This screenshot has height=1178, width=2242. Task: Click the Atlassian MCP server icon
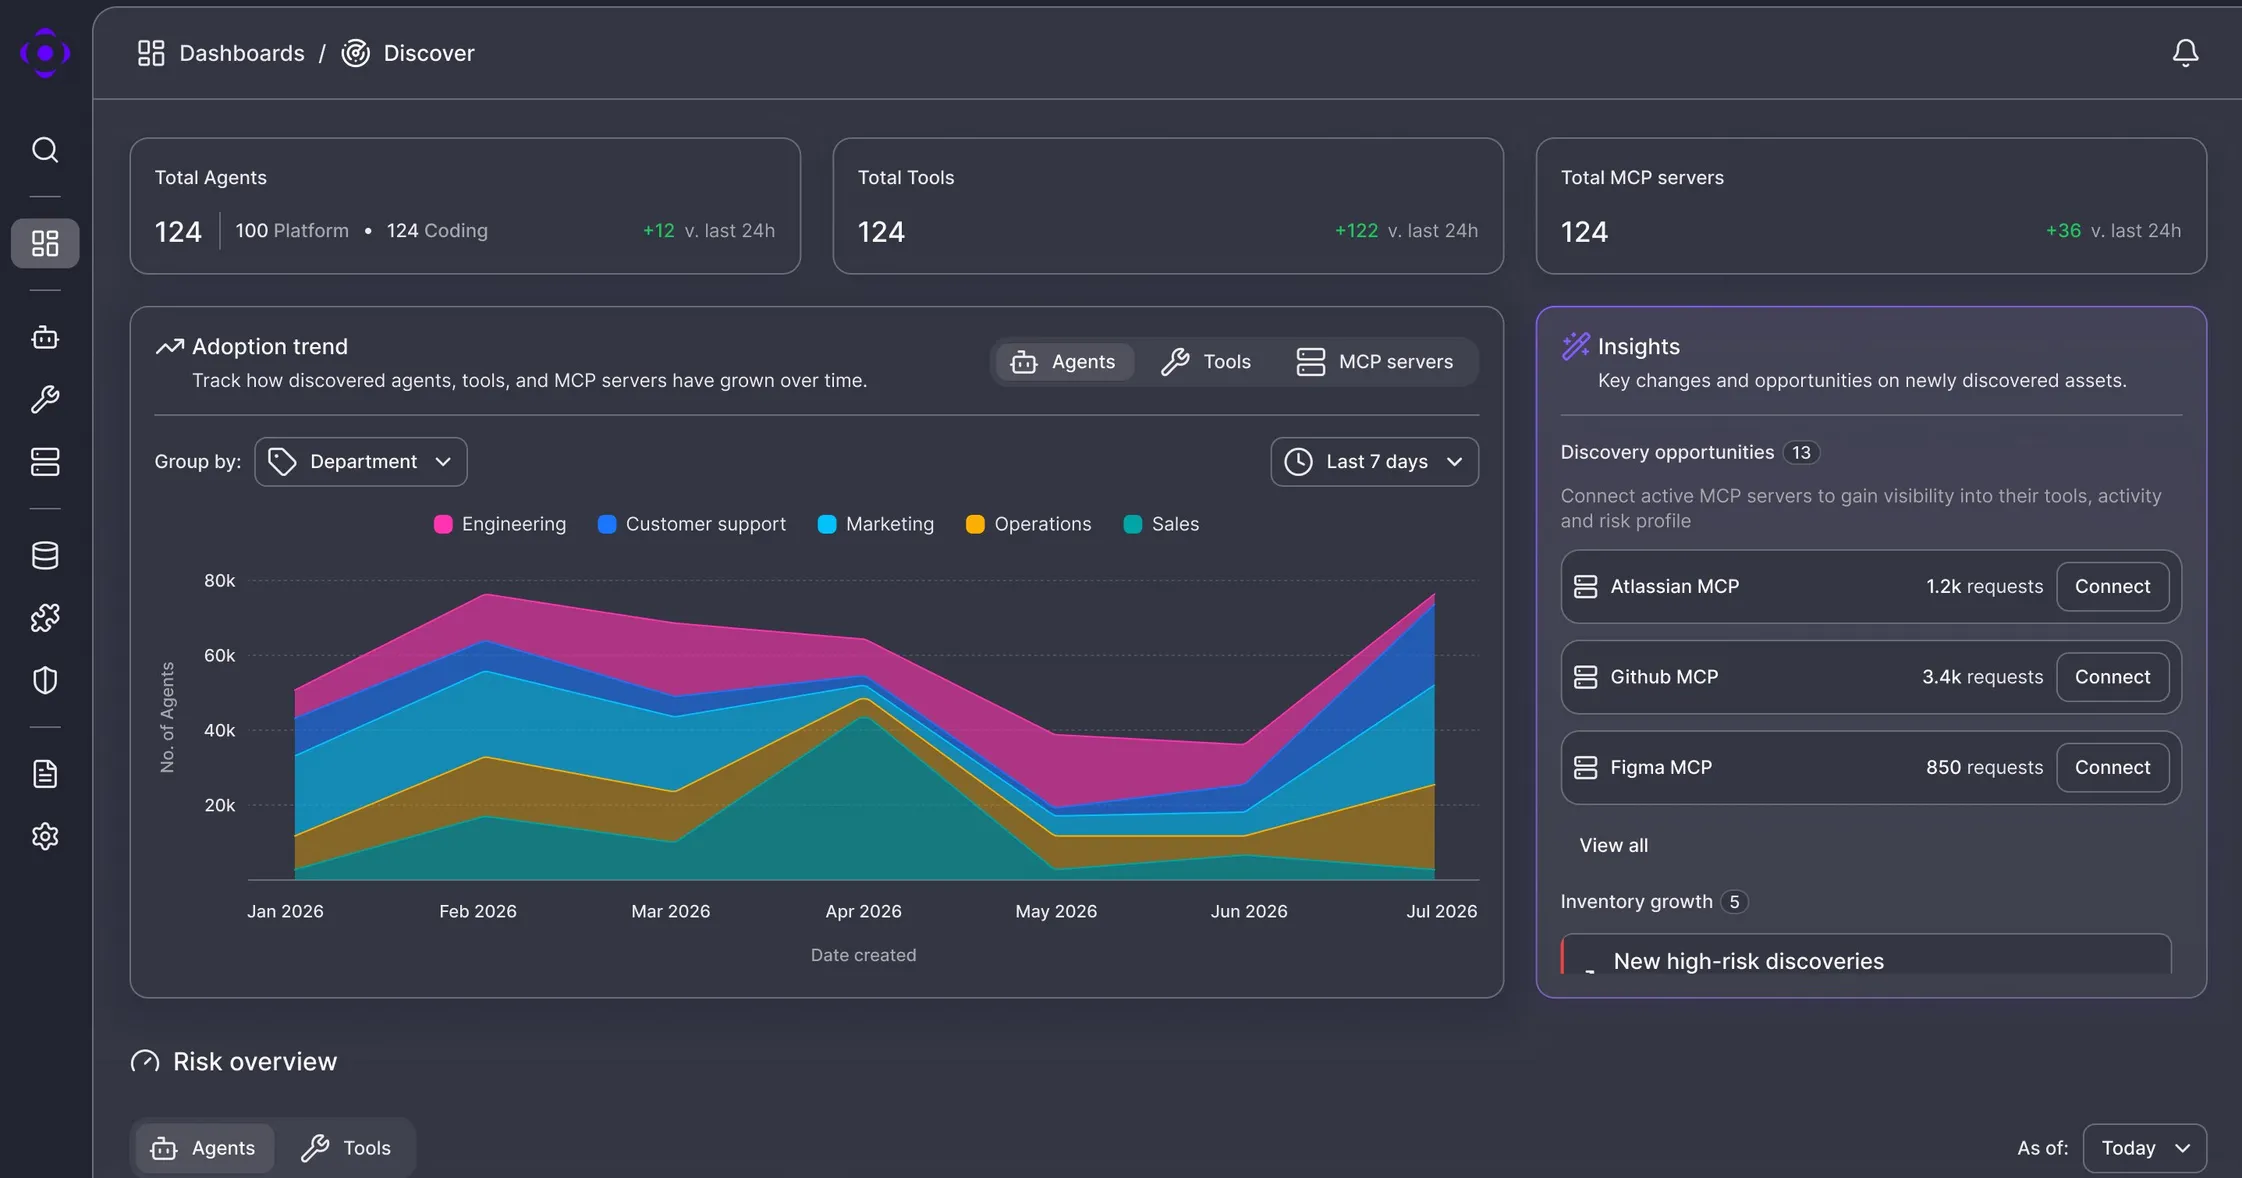coord(1585,587)
